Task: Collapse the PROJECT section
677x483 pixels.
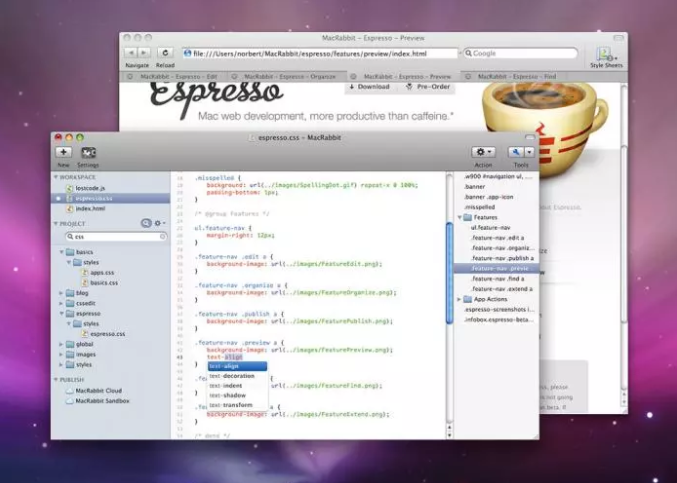Action: (x=56, y=224)
